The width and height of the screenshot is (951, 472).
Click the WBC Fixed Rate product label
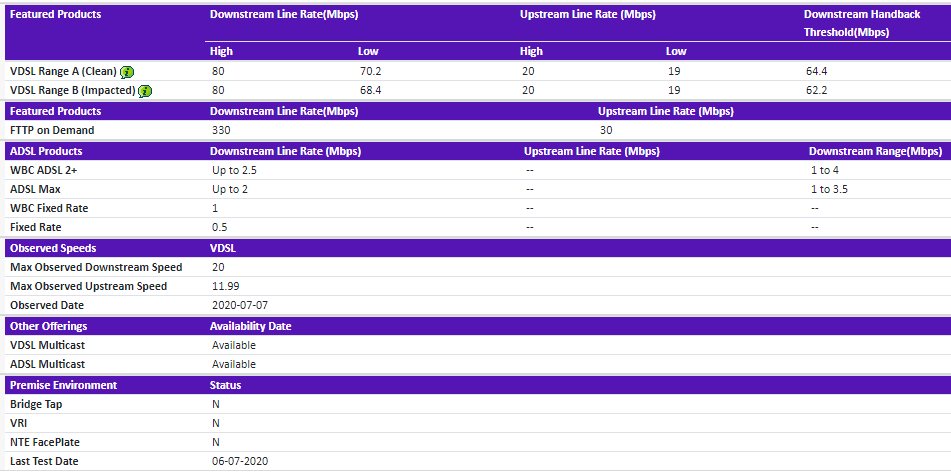click(49, 208)
